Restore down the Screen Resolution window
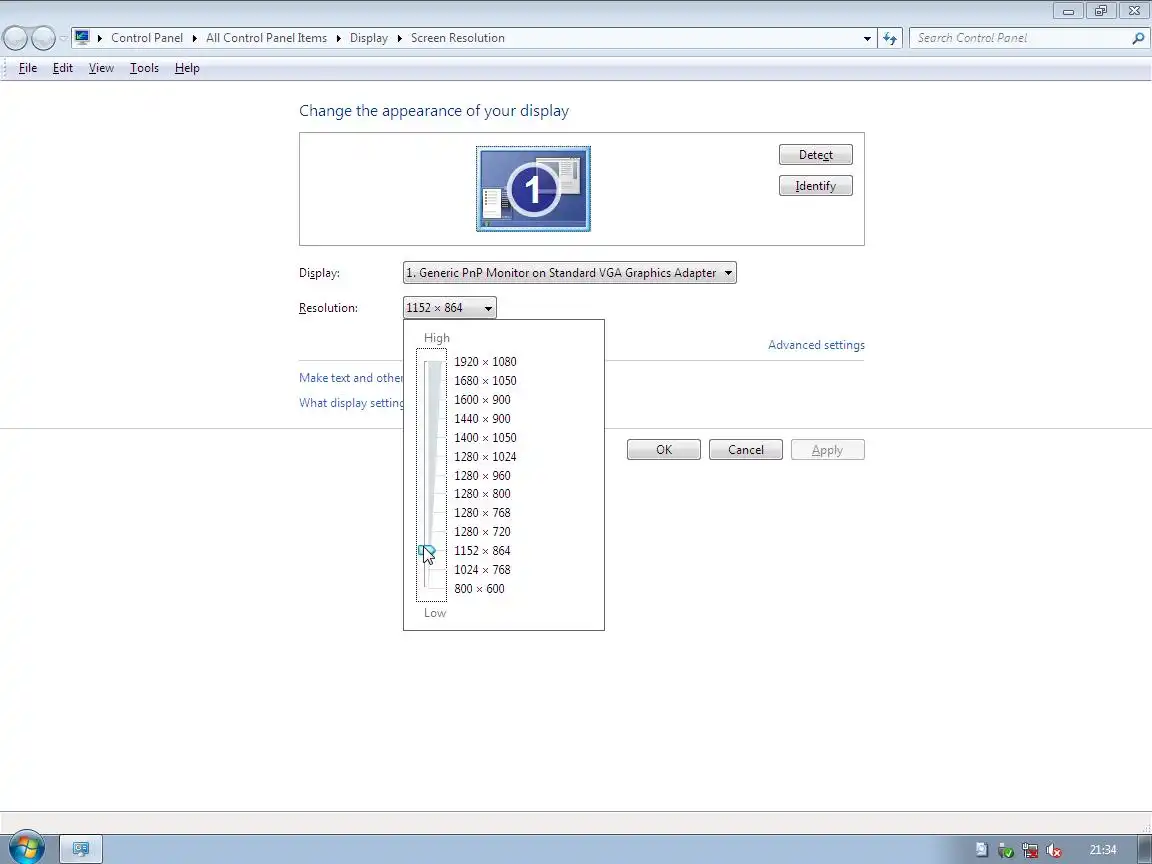Viewport: 1152px width, 864px height. click(x=1101, y=10)
